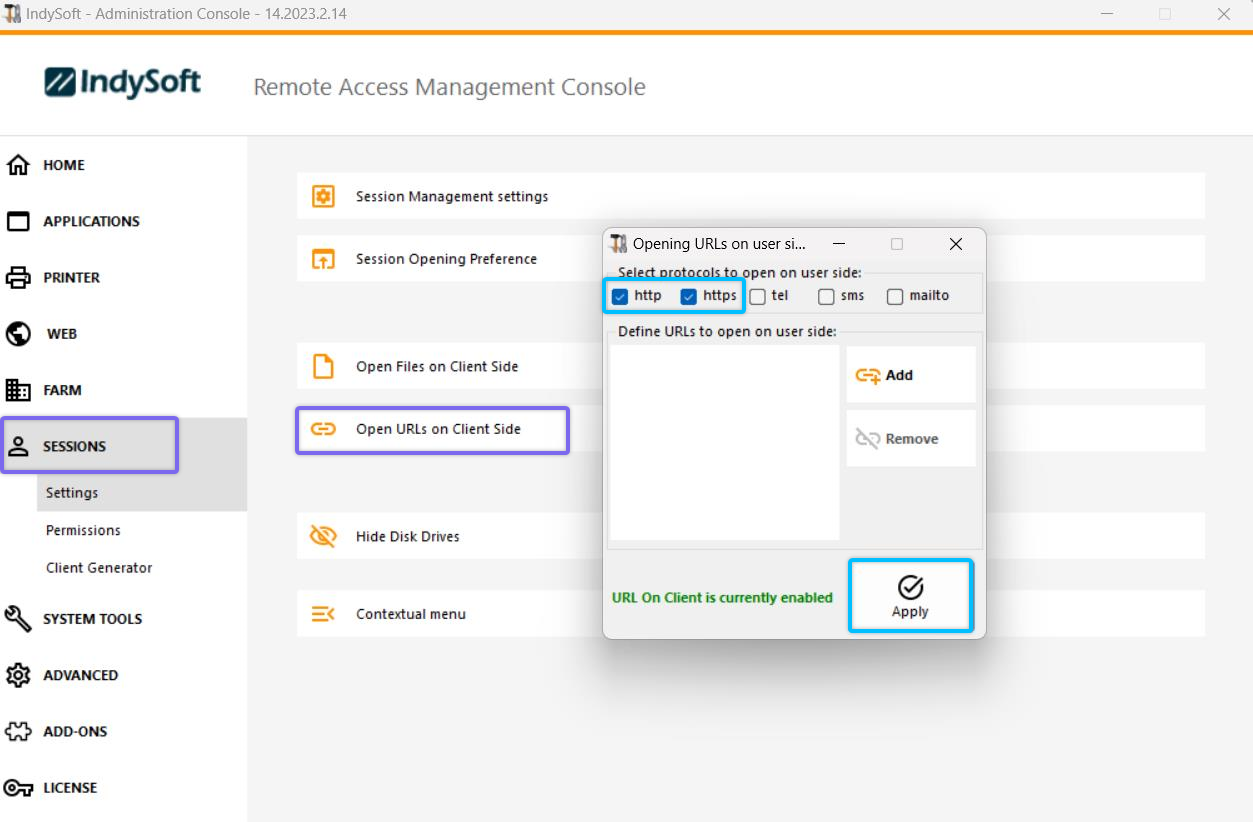The width and height of the screenshot is (1253, 822).
Task: Check the mailto protocol checkbox
Action: click(x=895, y=296)
